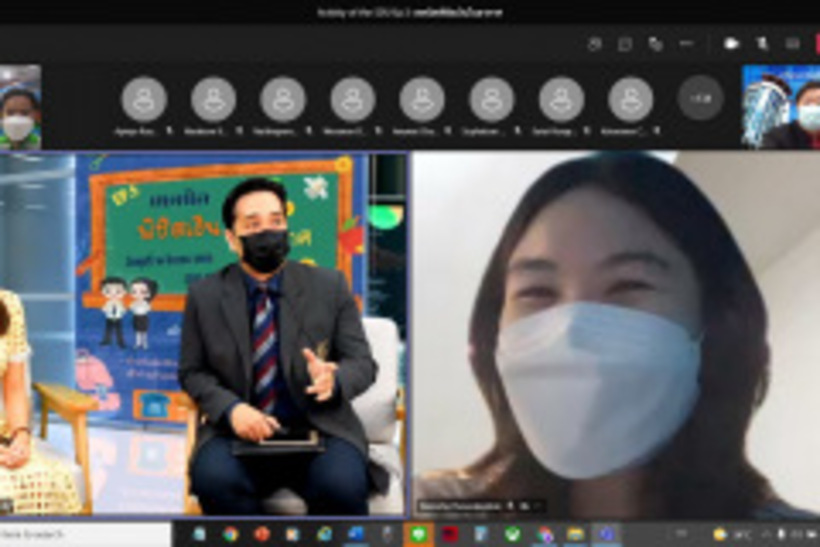Select the first participant avatar in the strip
The height and width of the screenshot is (547, 820).
click(144, 99)
